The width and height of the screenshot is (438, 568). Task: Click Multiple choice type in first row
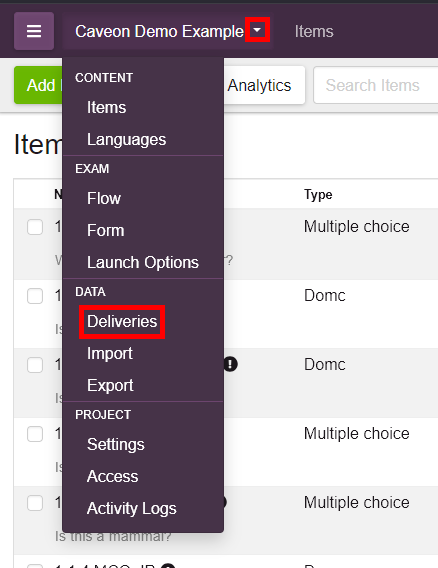point(356,227)
